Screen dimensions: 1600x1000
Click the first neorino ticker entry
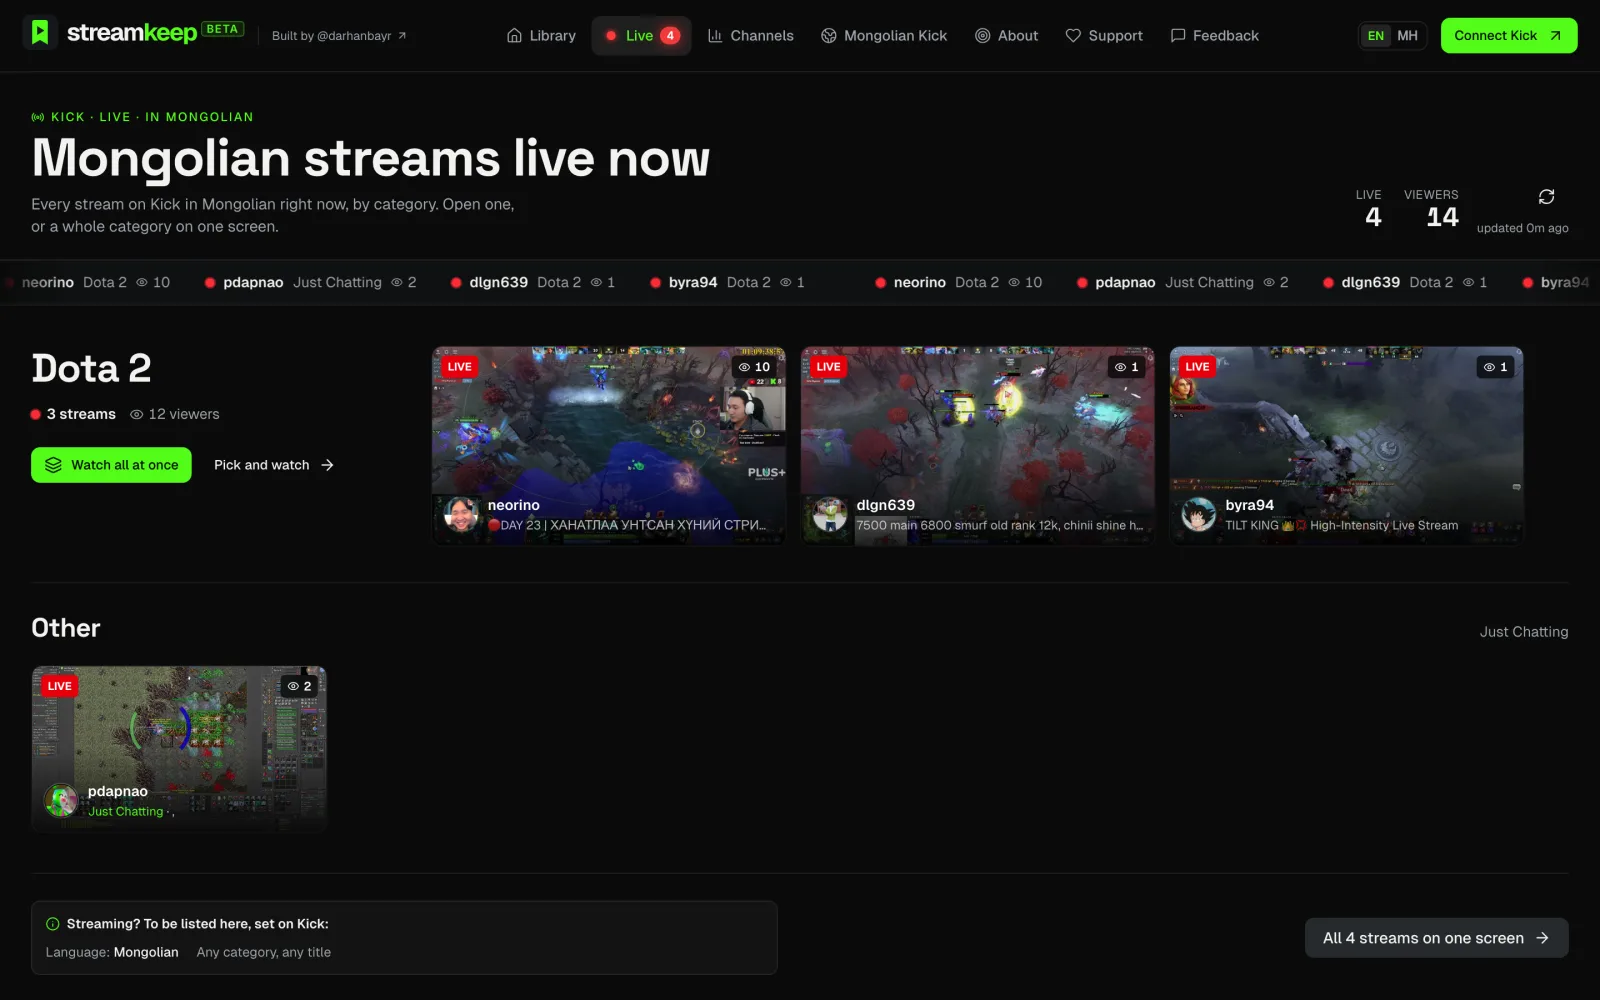point(90,283)
